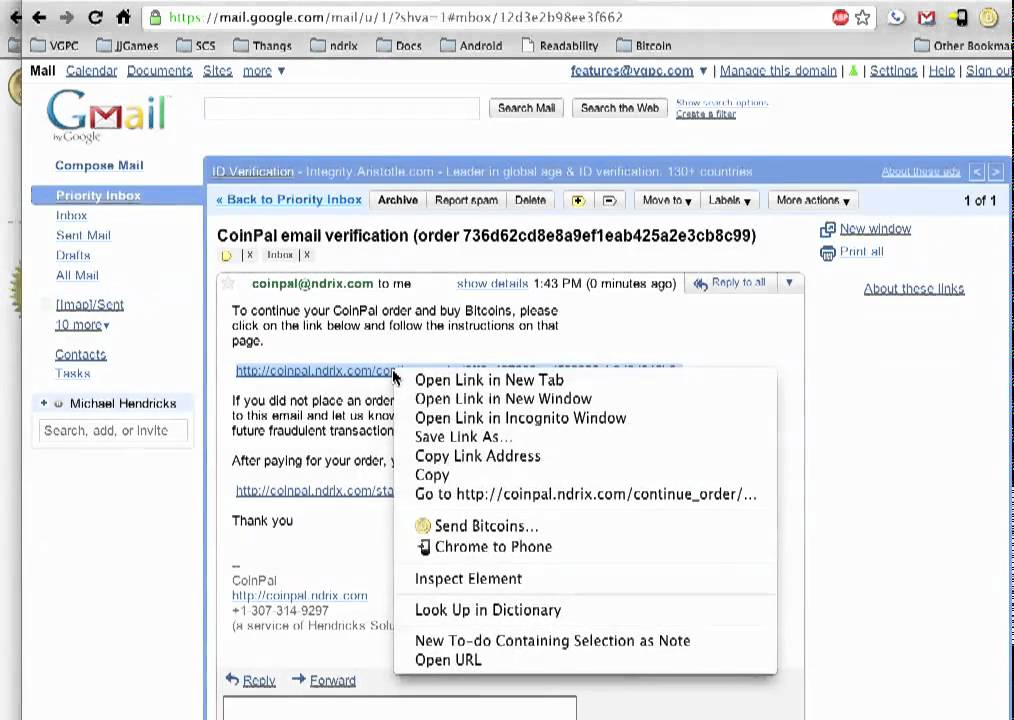This screenshot has height=720, width=1014.
Task: Click the Search Mail button
Action: 526,108
